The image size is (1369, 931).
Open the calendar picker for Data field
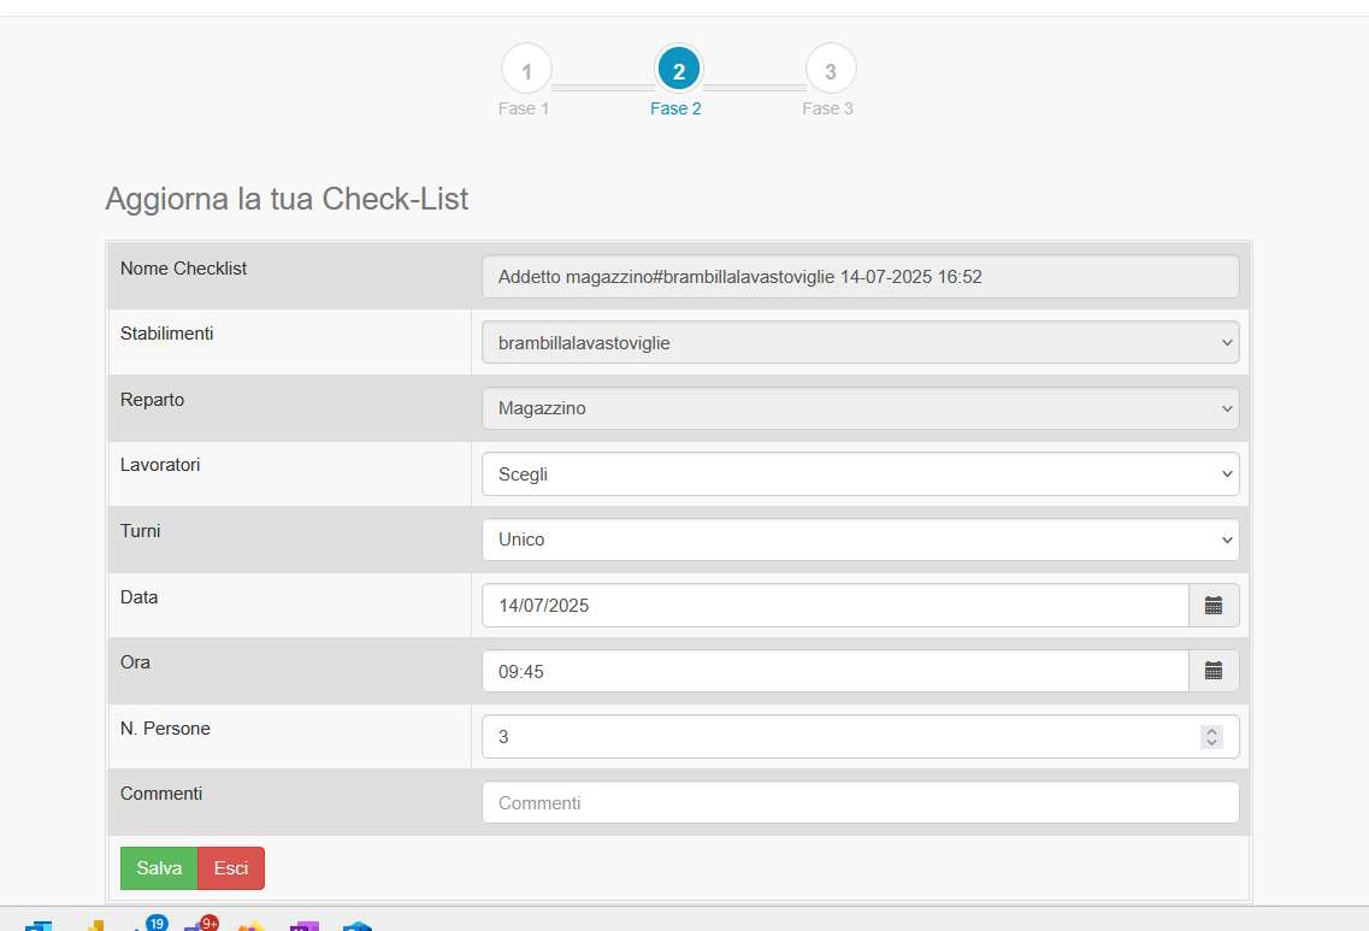pos(1213,606)
